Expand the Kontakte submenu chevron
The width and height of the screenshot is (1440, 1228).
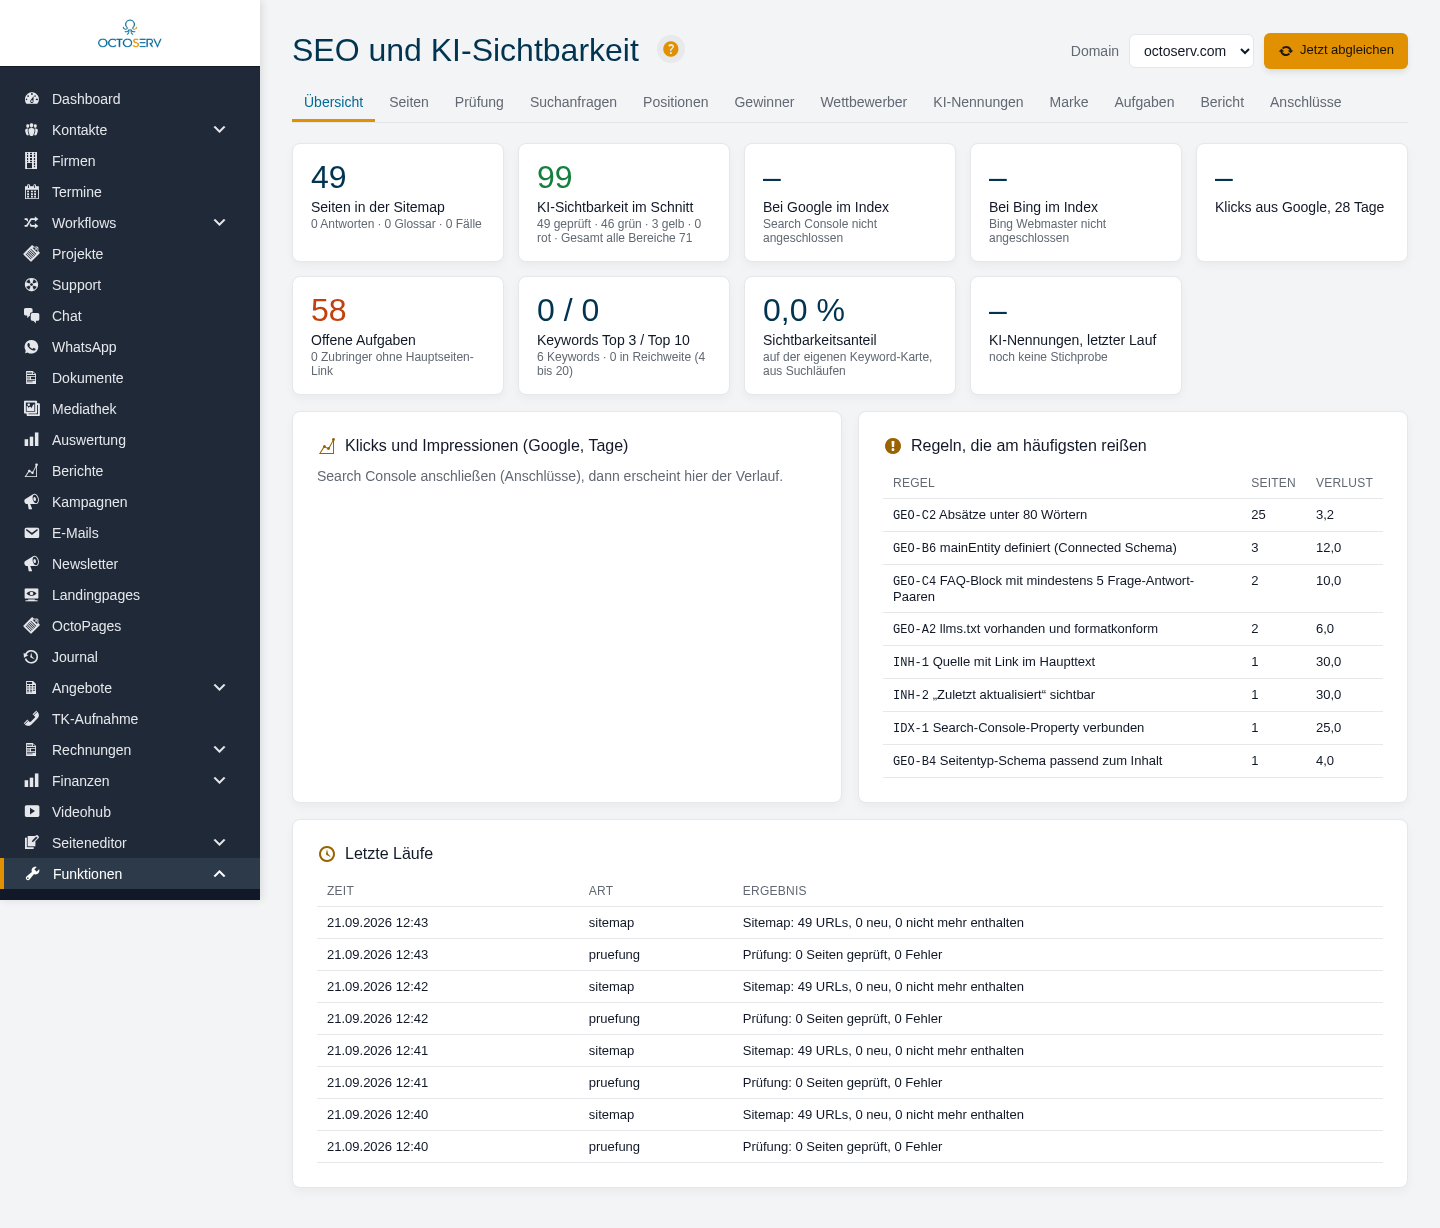tap(220, 130)
